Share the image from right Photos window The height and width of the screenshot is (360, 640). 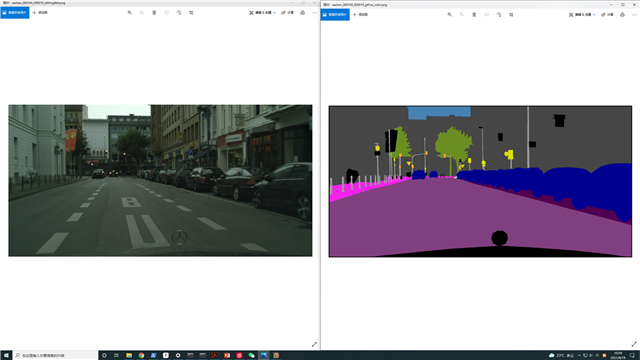(607, 15)
